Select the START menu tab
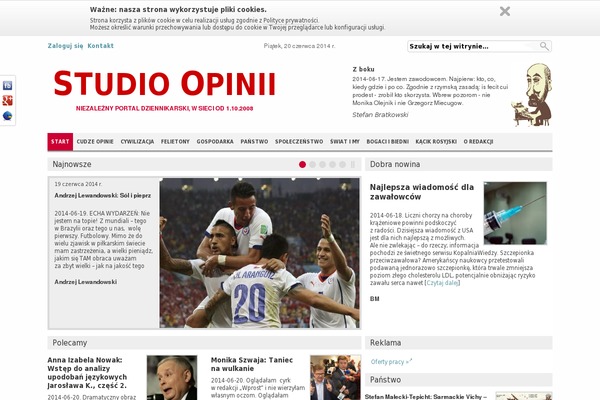This screenshot has height=400, width=600. pyautogui.click(x=60, y=142)
